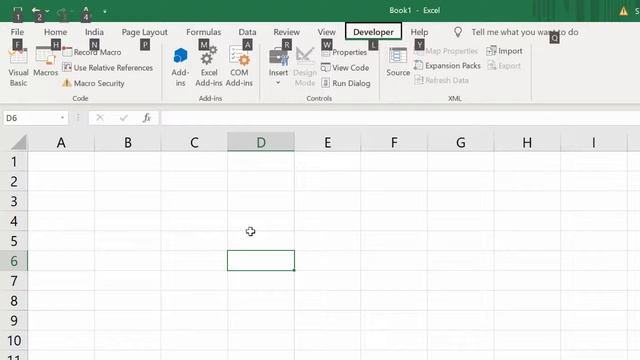Toggle Use Relative References
This screenshot has width=640, height=360.
[x=108, y=68]
